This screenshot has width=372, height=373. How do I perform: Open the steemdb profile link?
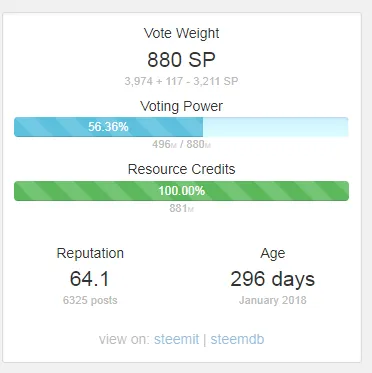[237, 339]
